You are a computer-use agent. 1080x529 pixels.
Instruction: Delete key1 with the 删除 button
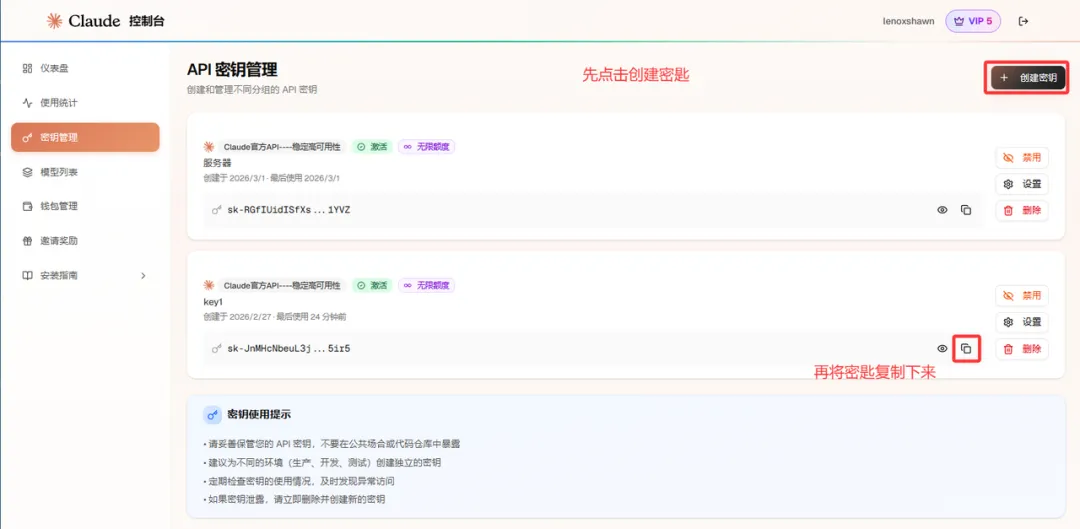coord(1022,349)
